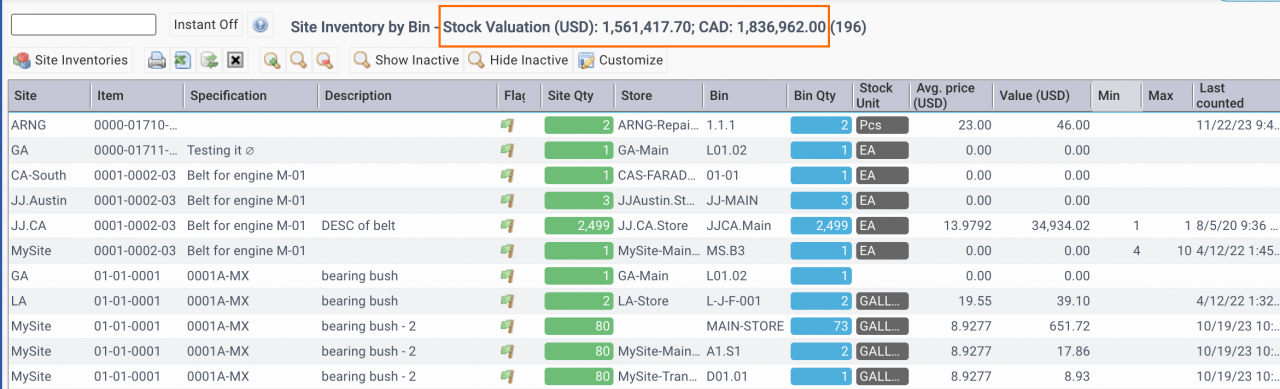Click the black X clear icon

235,60
